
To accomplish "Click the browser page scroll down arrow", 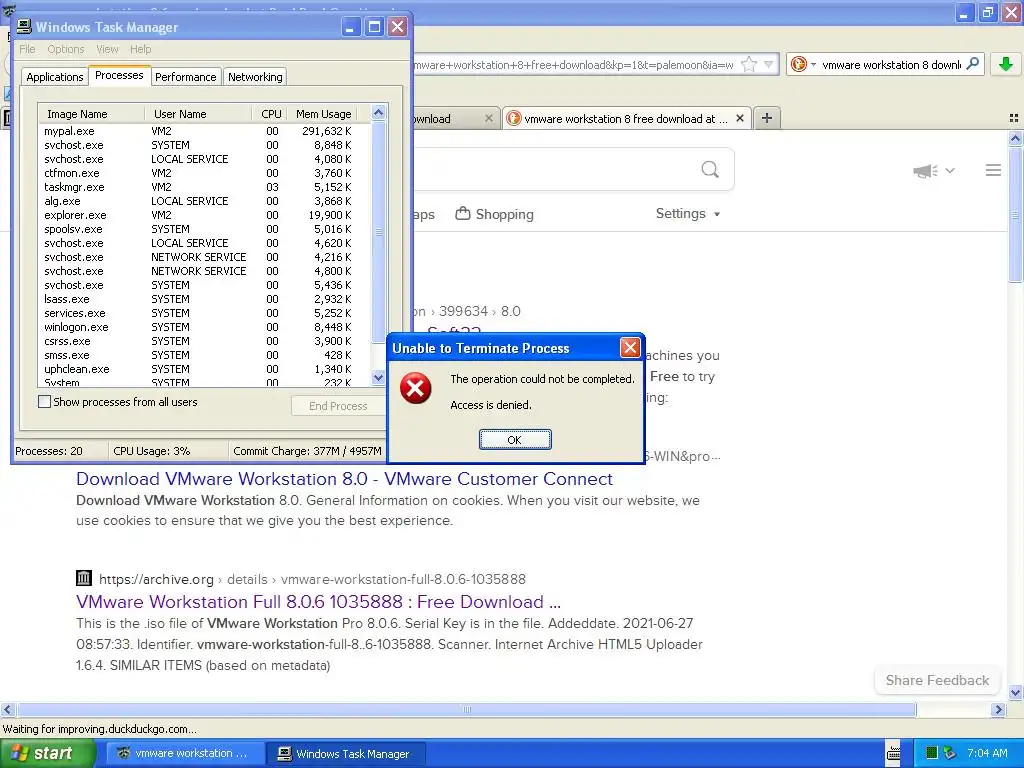I will click(x=1015, y=693).
